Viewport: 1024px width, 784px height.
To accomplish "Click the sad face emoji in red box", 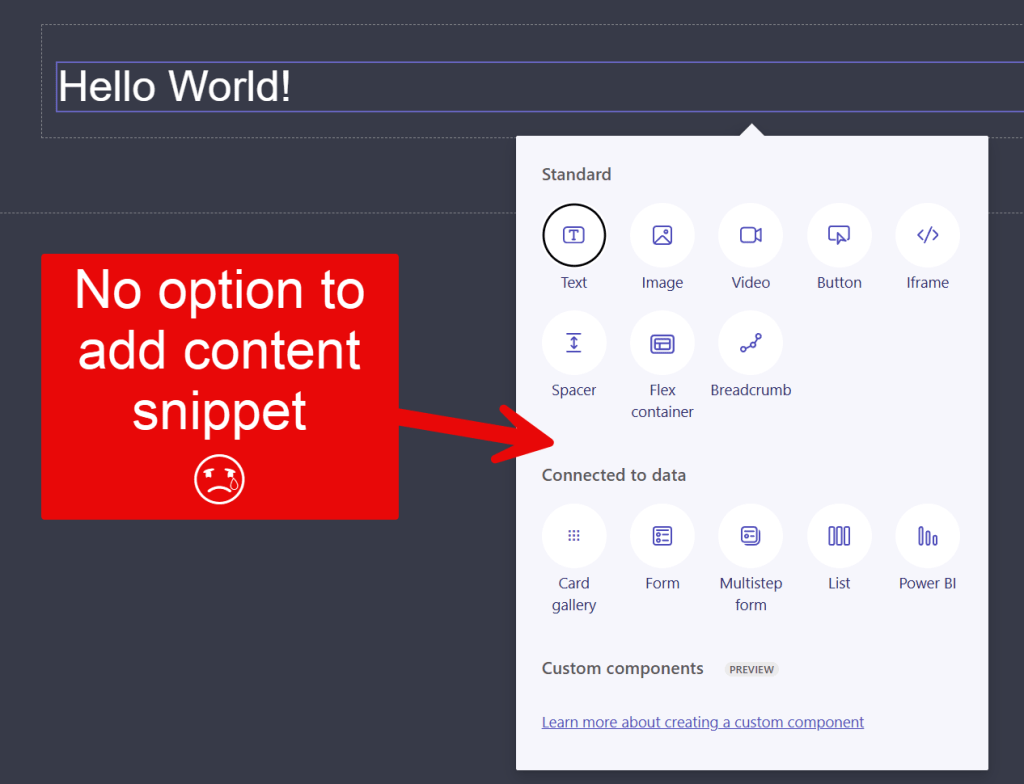I will (x=219, y=480).
